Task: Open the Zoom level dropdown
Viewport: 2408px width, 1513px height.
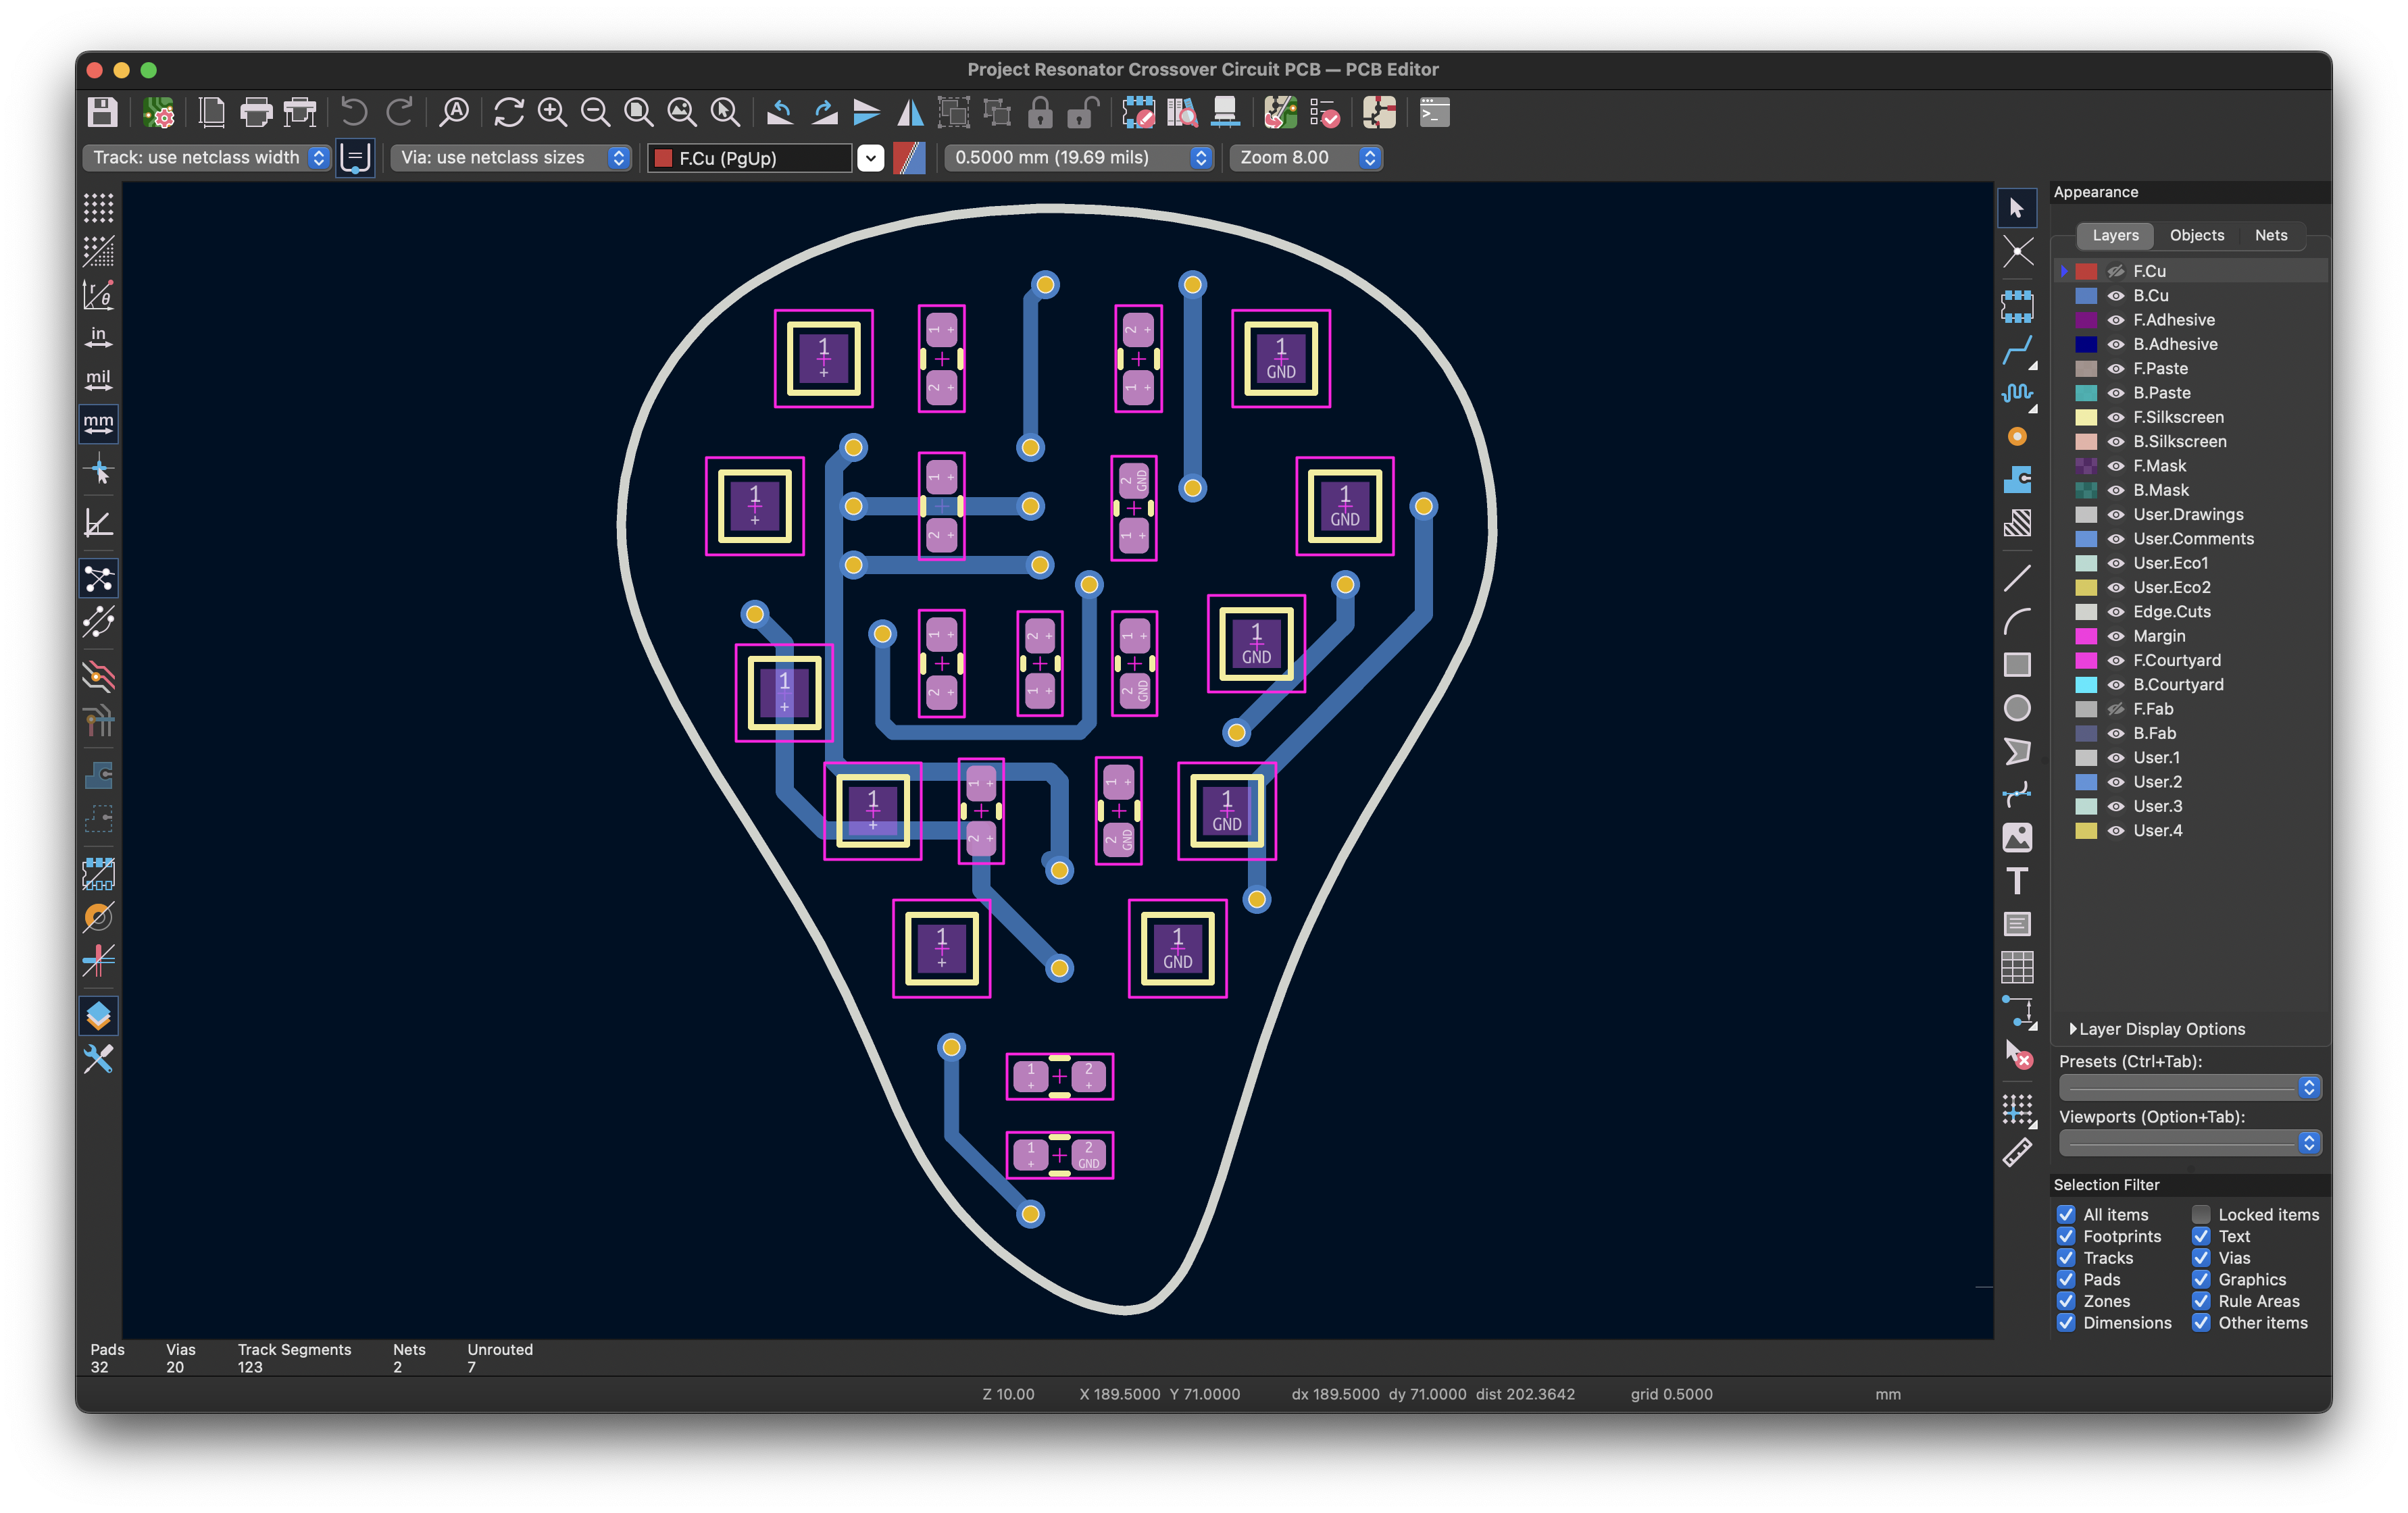Action: (x=1305, y=157)
